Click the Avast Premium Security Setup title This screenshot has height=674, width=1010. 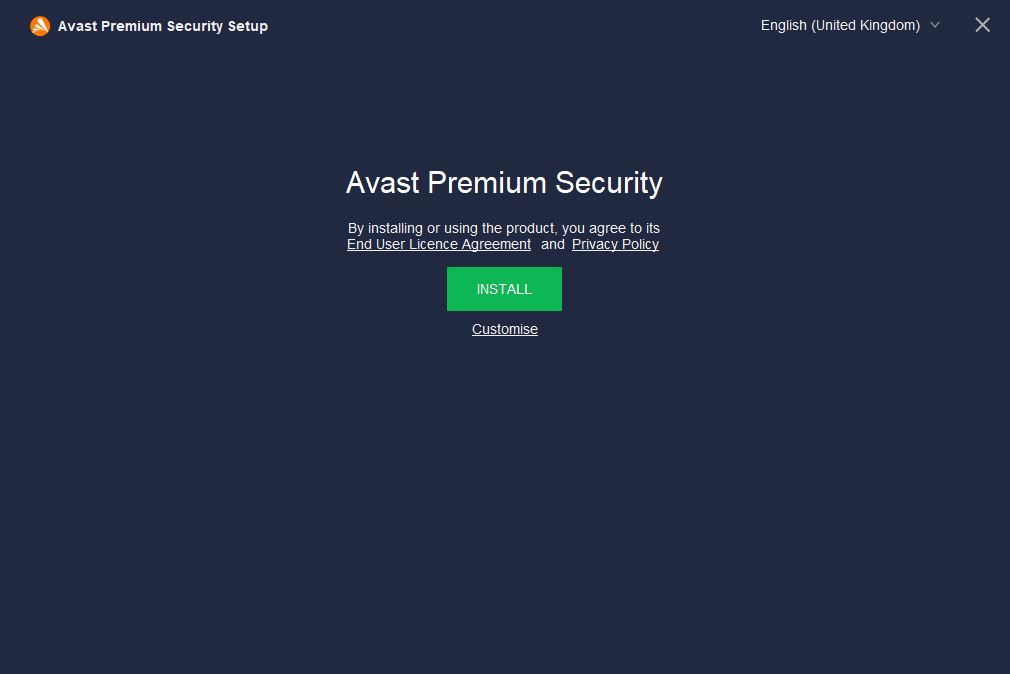(163, 26)
